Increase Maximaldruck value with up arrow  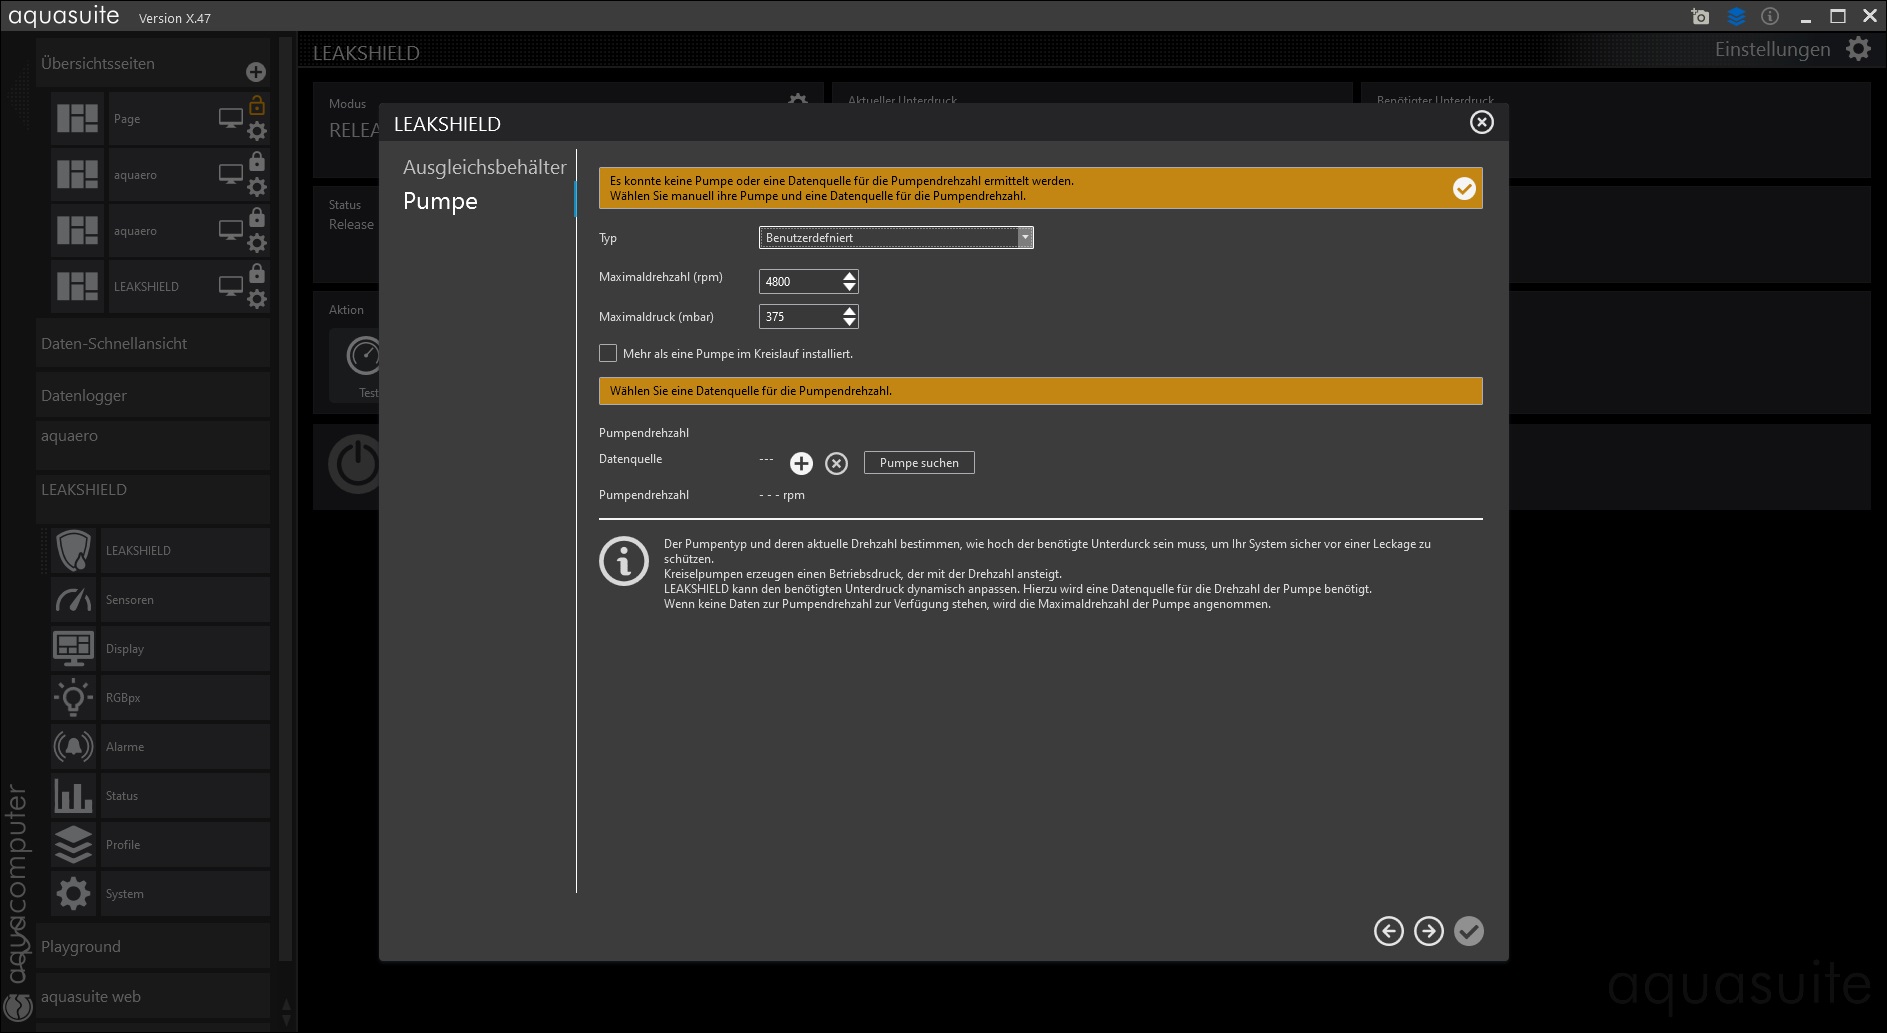click(849, 311)
